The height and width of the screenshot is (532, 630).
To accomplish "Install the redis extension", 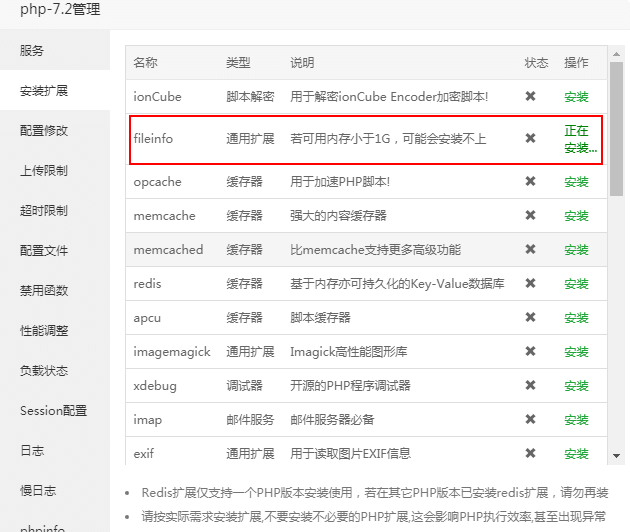I will click(576, 284).
